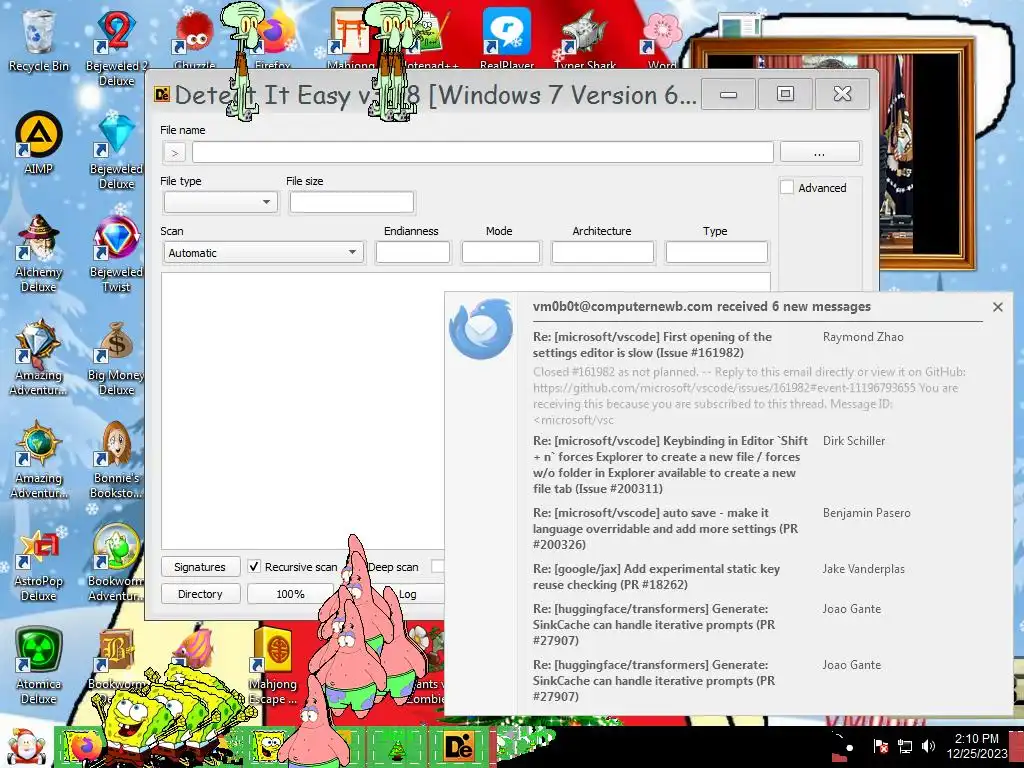The image size is (1024, 768).
Task: Open the Scan mode Automatic dropdown
Action: tap(263, 253)
